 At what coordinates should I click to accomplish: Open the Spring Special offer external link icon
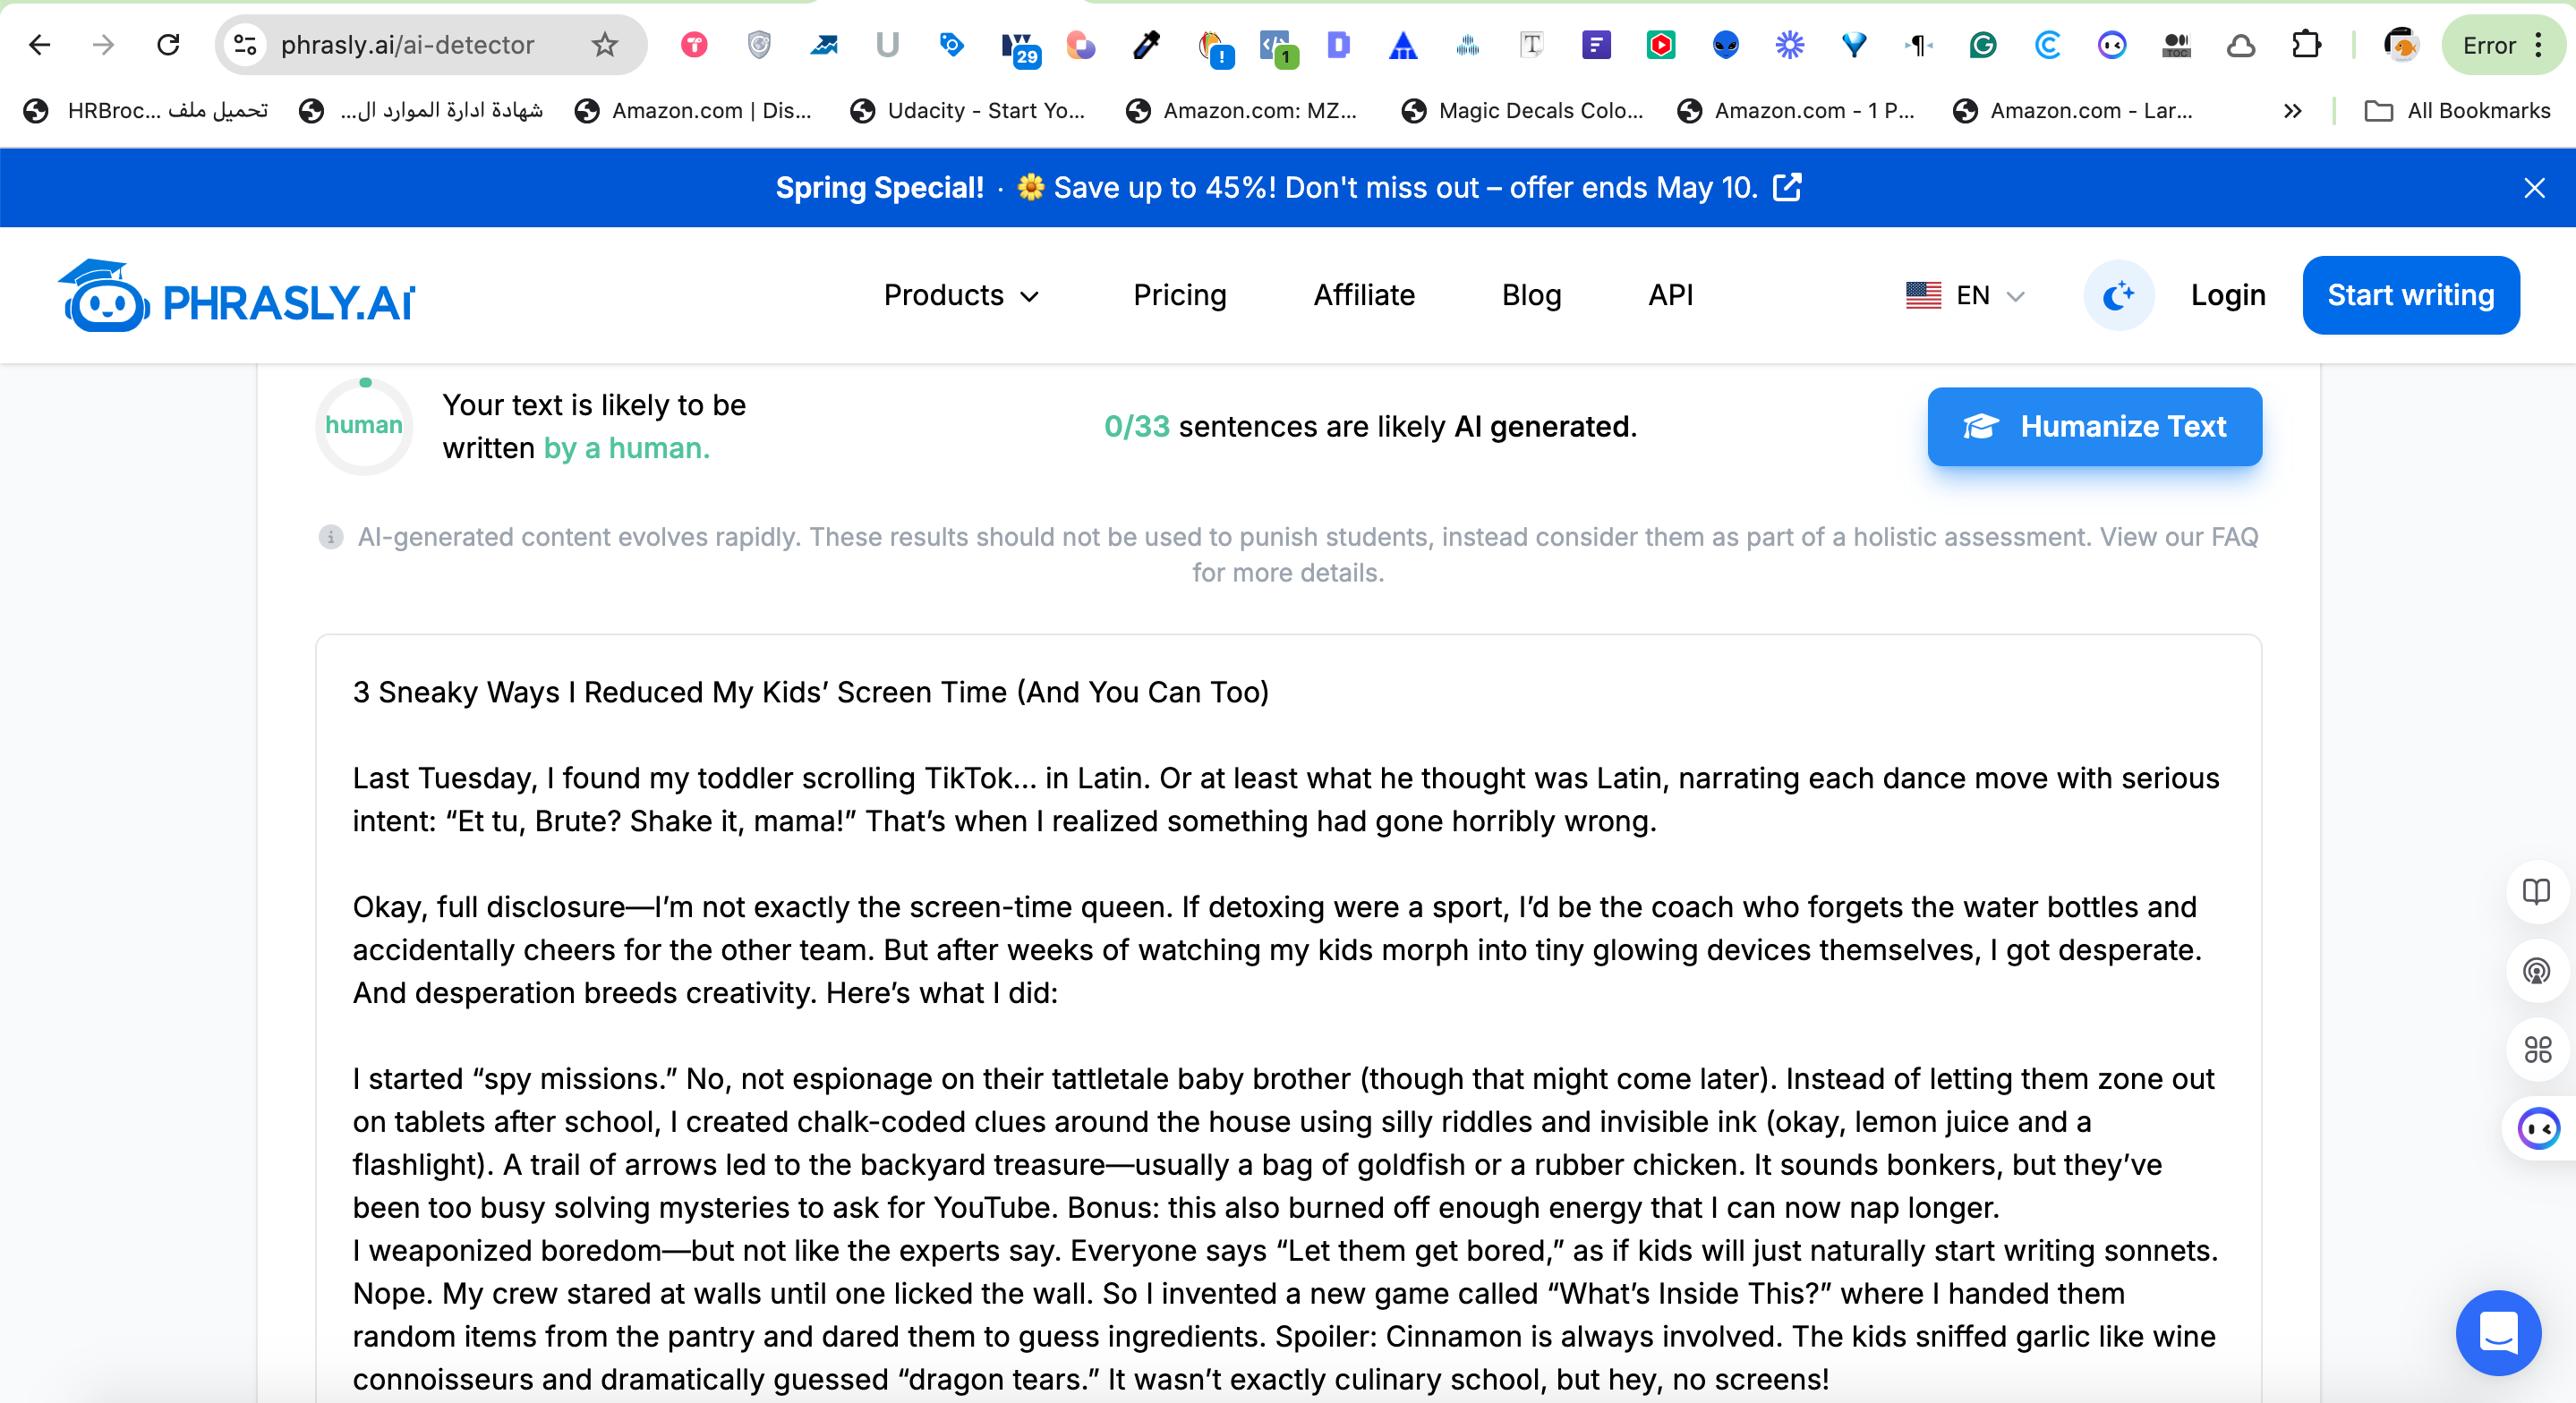1787,187
